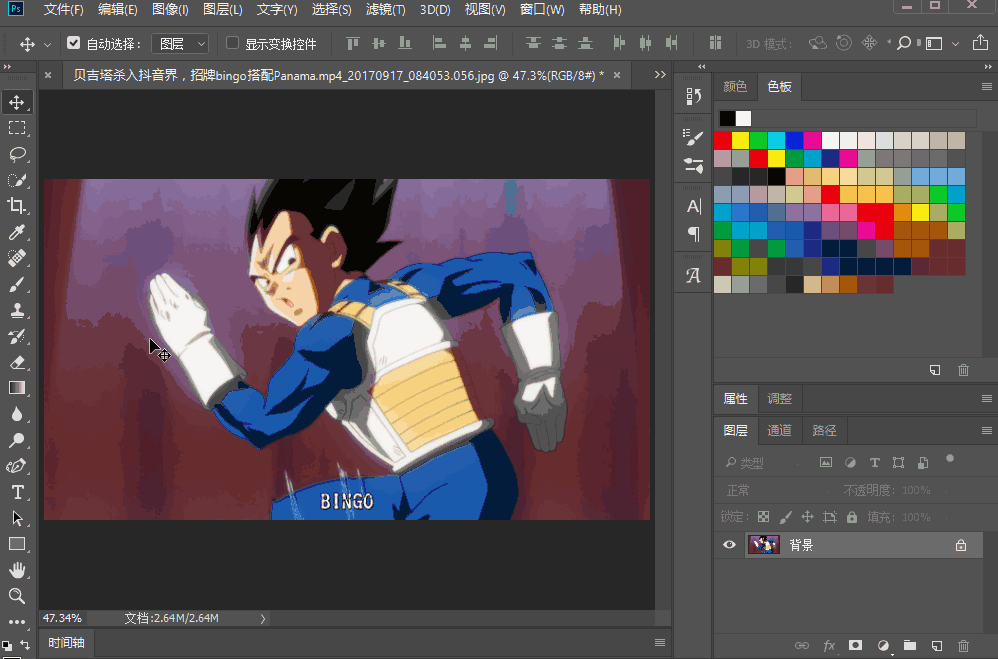Select the Lasso tool
Screen dimensions: 998x659
[17, 154]
